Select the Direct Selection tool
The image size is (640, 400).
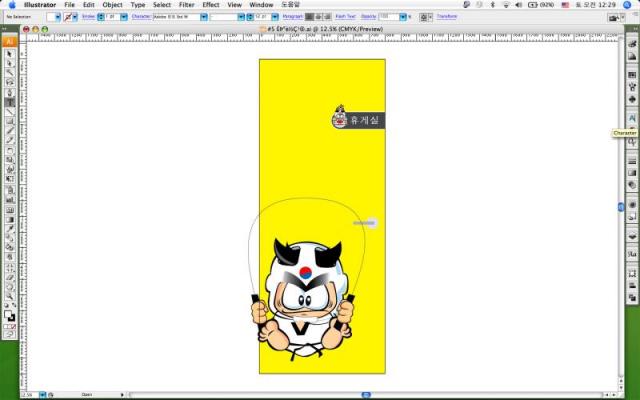pos(10,63)
